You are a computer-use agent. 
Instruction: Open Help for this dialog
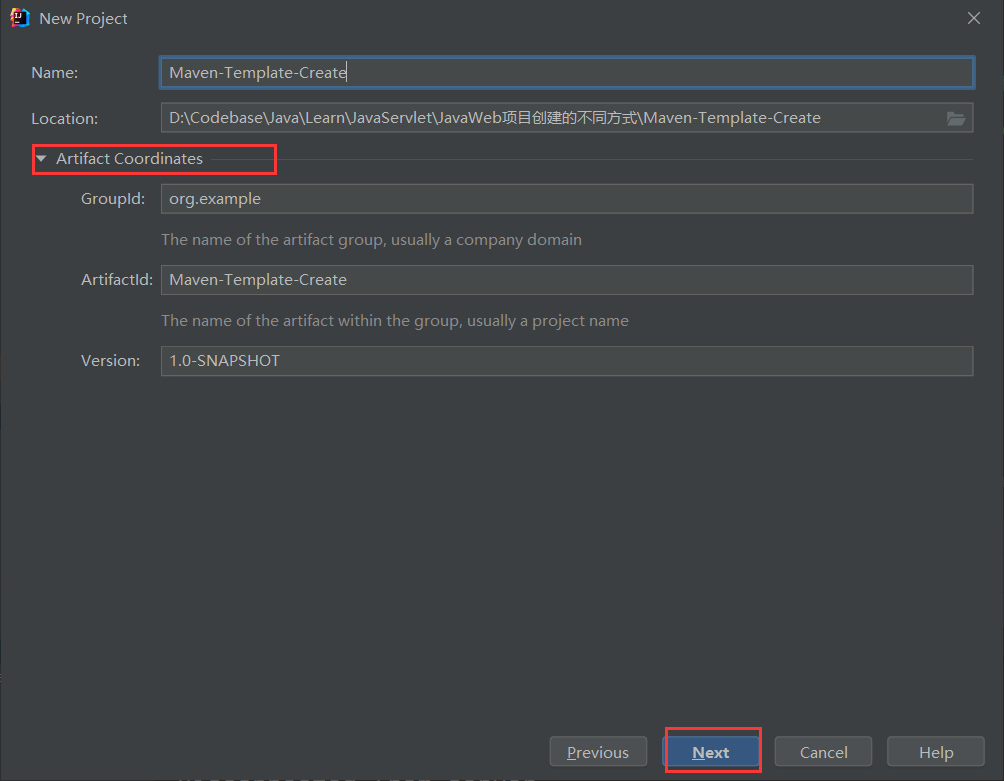936,752
